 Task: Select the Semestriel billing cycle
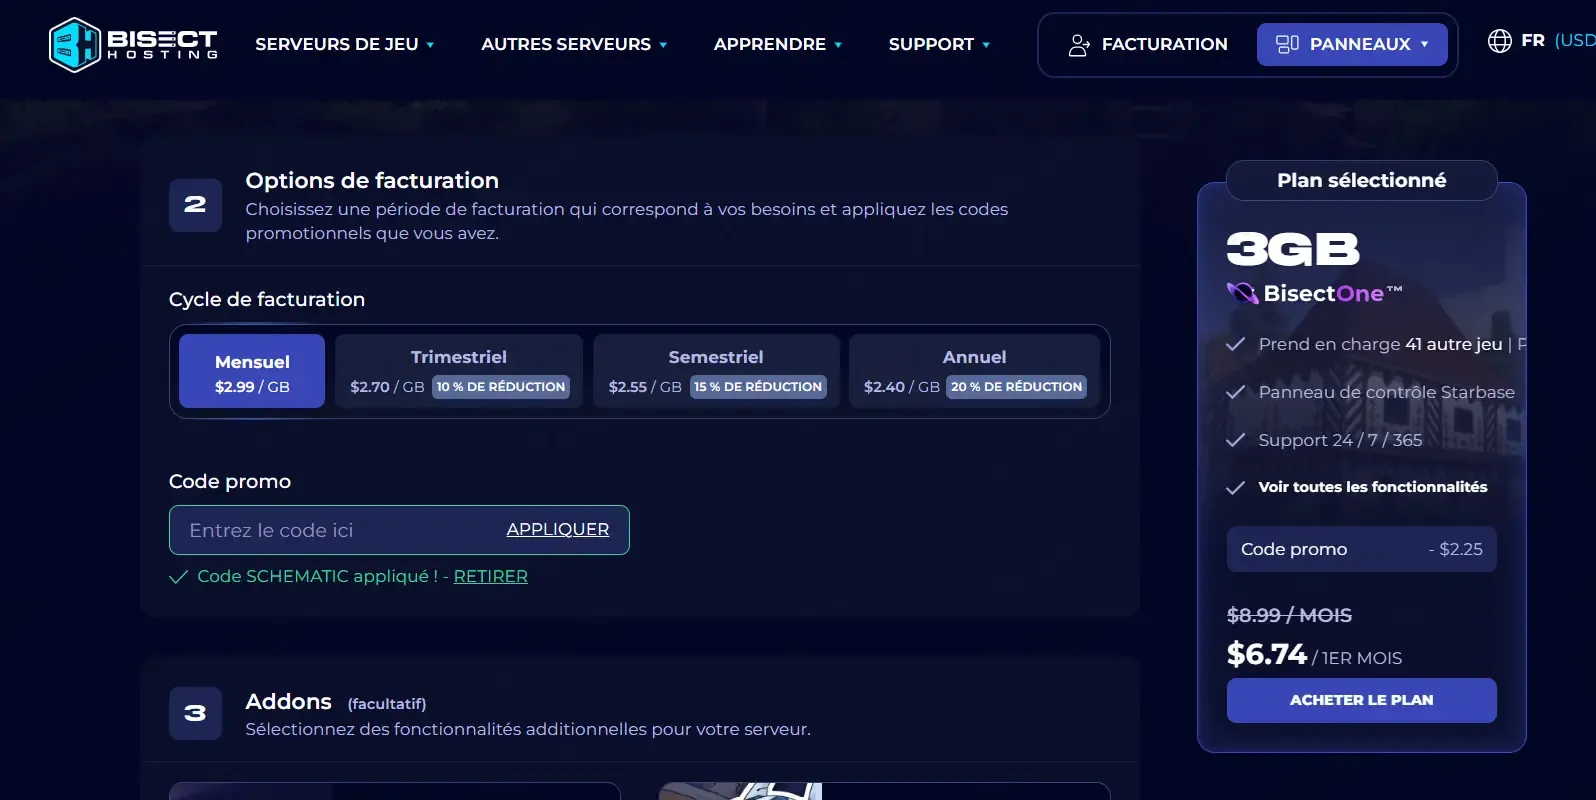tap(716, 371)
